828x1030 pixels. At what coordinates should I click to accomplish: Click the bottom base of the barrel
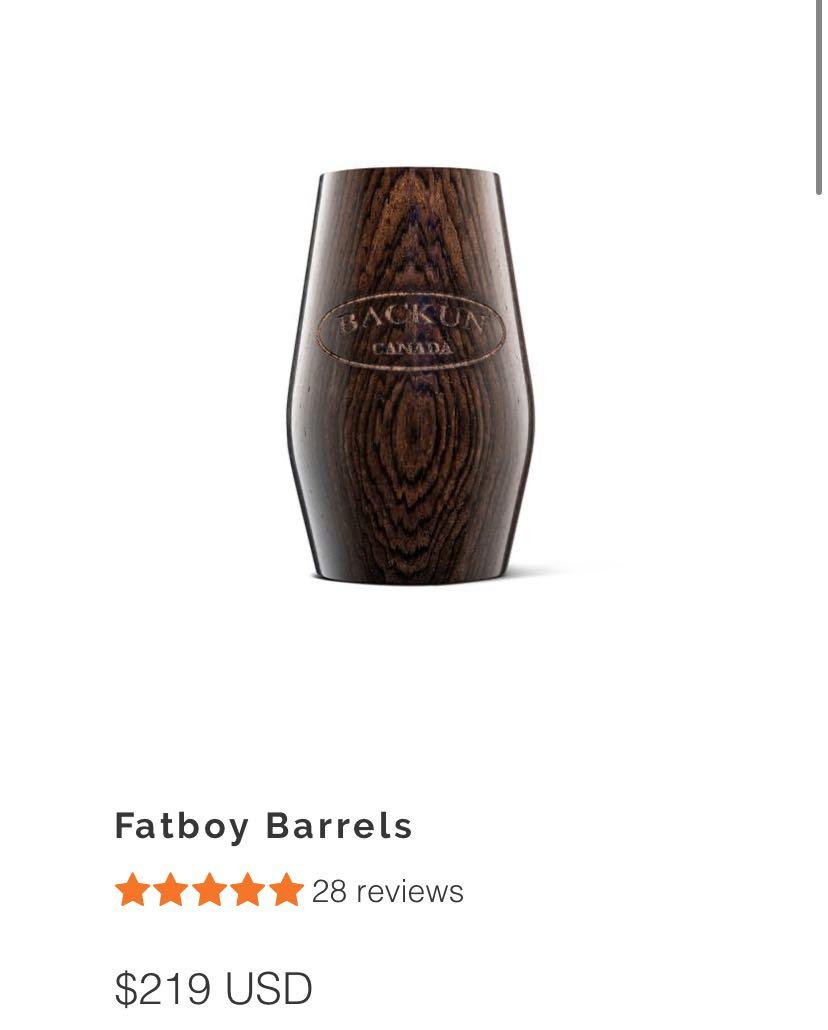(411, 574)
